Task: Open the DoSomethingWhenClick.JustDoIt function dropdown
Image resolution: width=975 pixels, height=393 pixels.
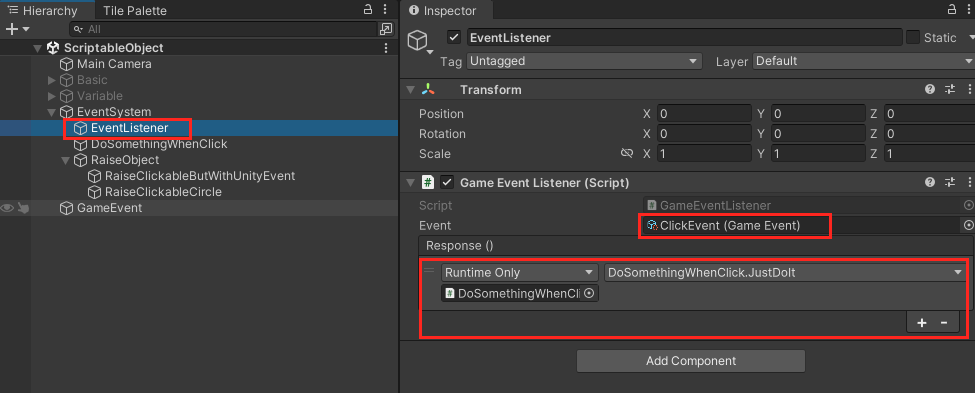Action: click(785, 272)
